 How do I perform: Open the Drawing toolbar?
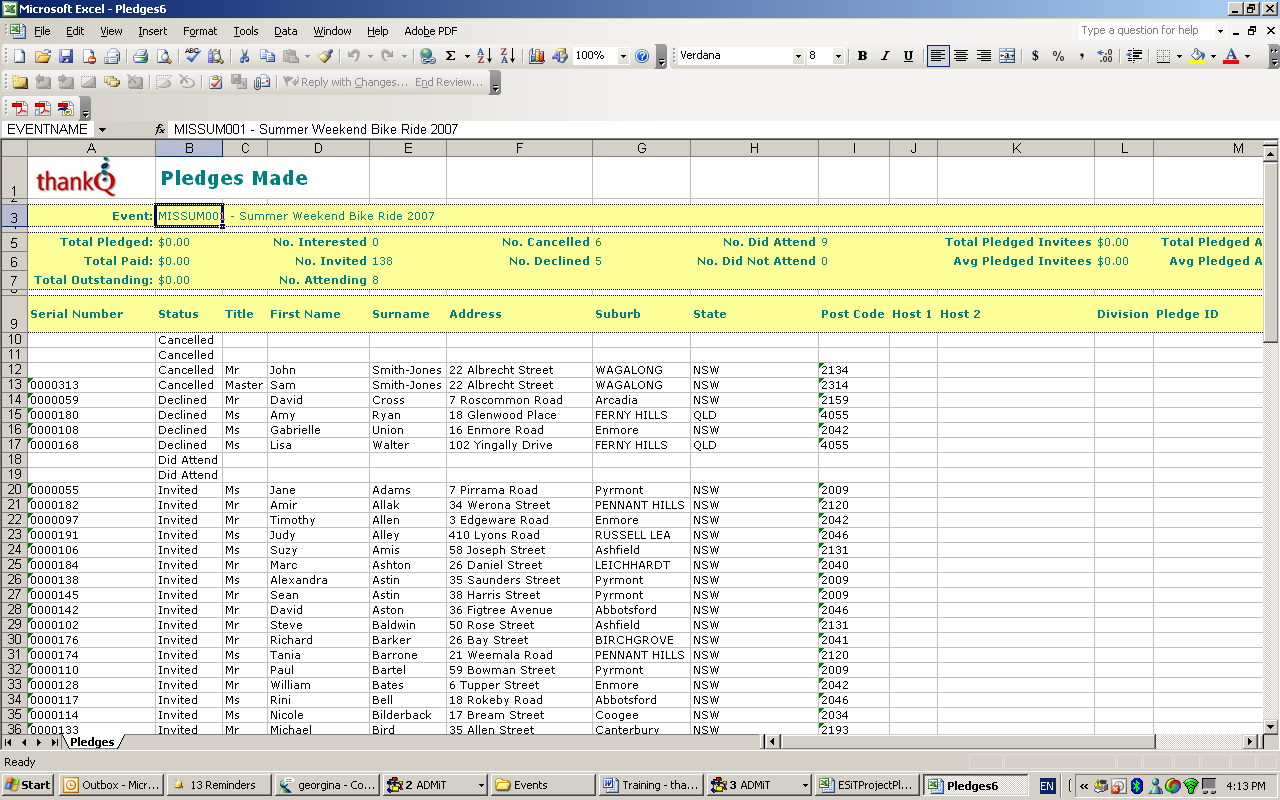(560, 56)
